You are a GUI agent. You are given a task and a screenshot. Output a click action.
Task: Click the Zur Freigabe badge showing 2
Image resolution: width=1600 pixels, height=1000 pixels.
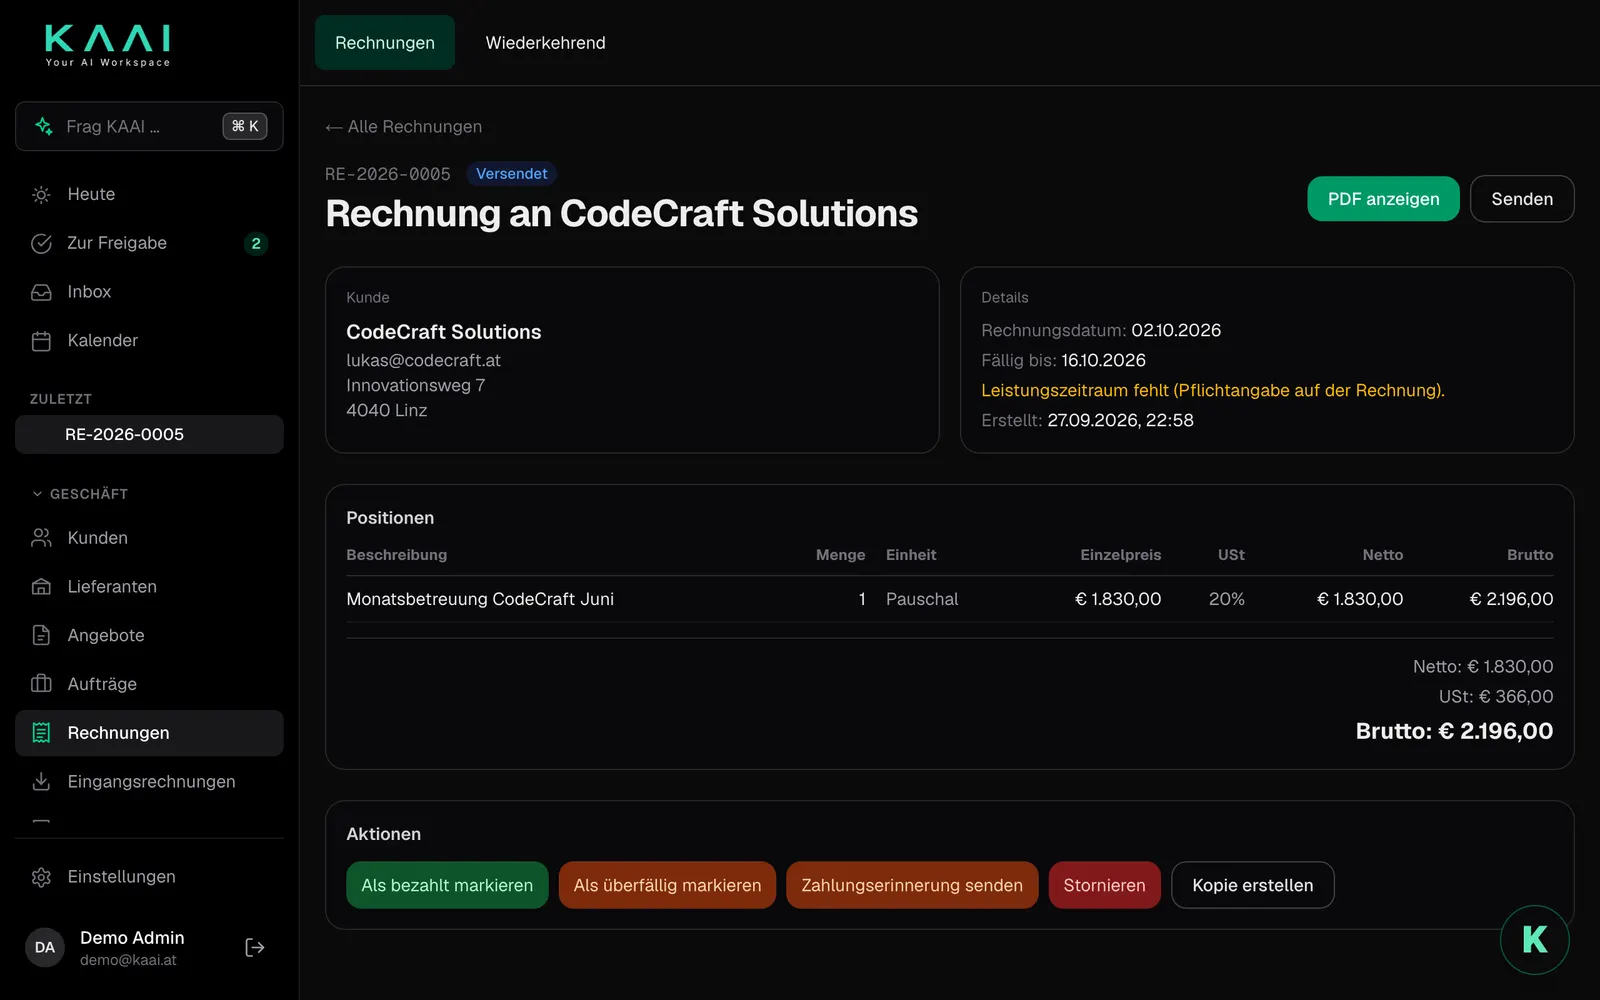[x=256, y=243]
